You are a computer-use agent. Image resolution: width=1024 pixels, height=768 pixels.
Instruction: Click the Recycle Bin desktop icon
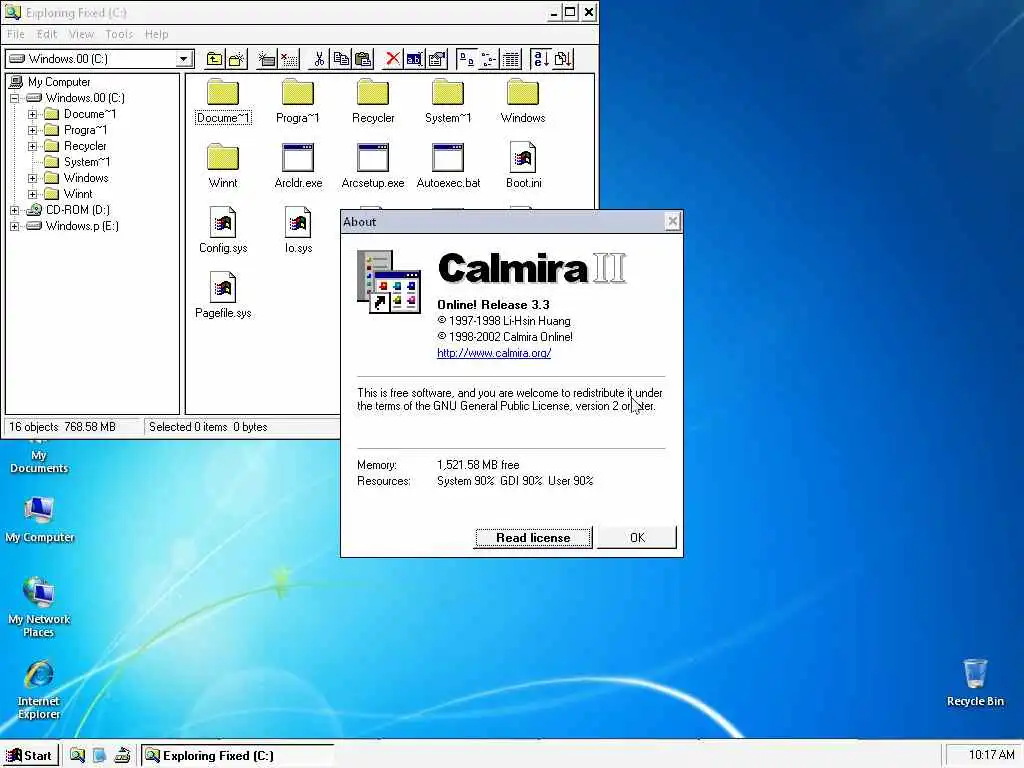click(x=975, y=683)
